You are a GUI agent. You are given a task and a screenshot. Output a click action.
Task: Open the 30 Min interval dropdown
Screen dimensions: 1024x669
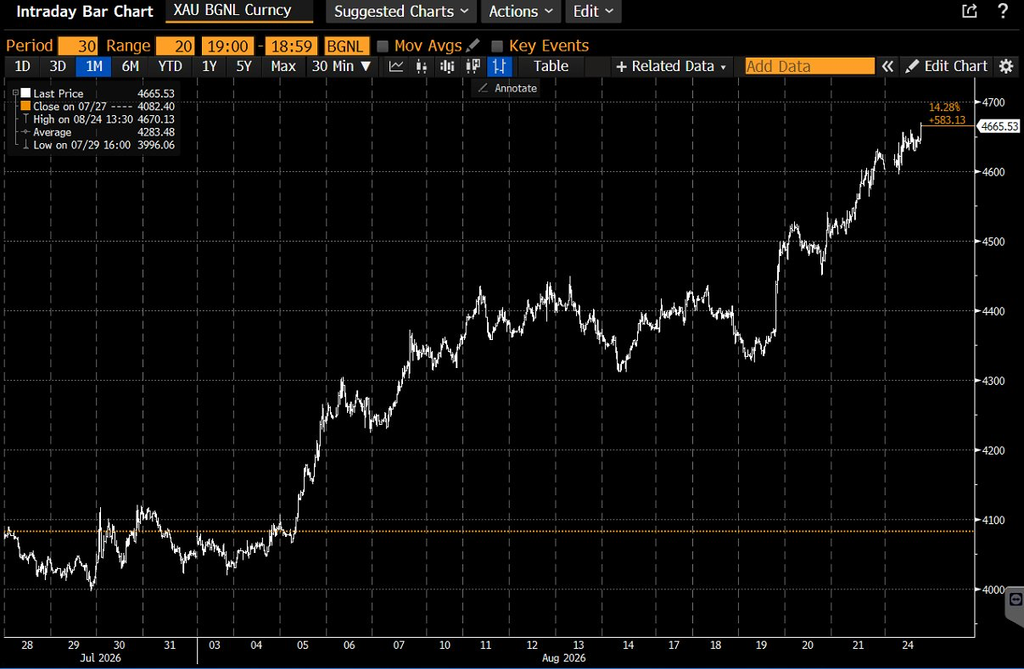point(341,66)
